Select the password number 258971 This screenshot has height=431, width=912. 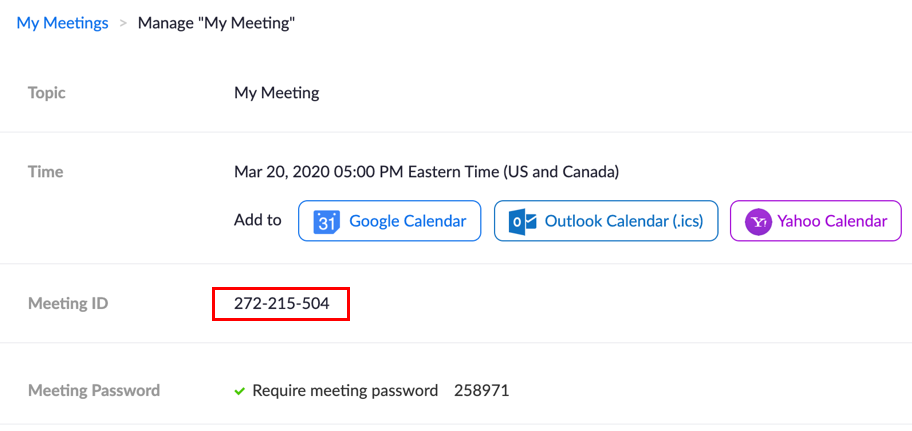482,390
